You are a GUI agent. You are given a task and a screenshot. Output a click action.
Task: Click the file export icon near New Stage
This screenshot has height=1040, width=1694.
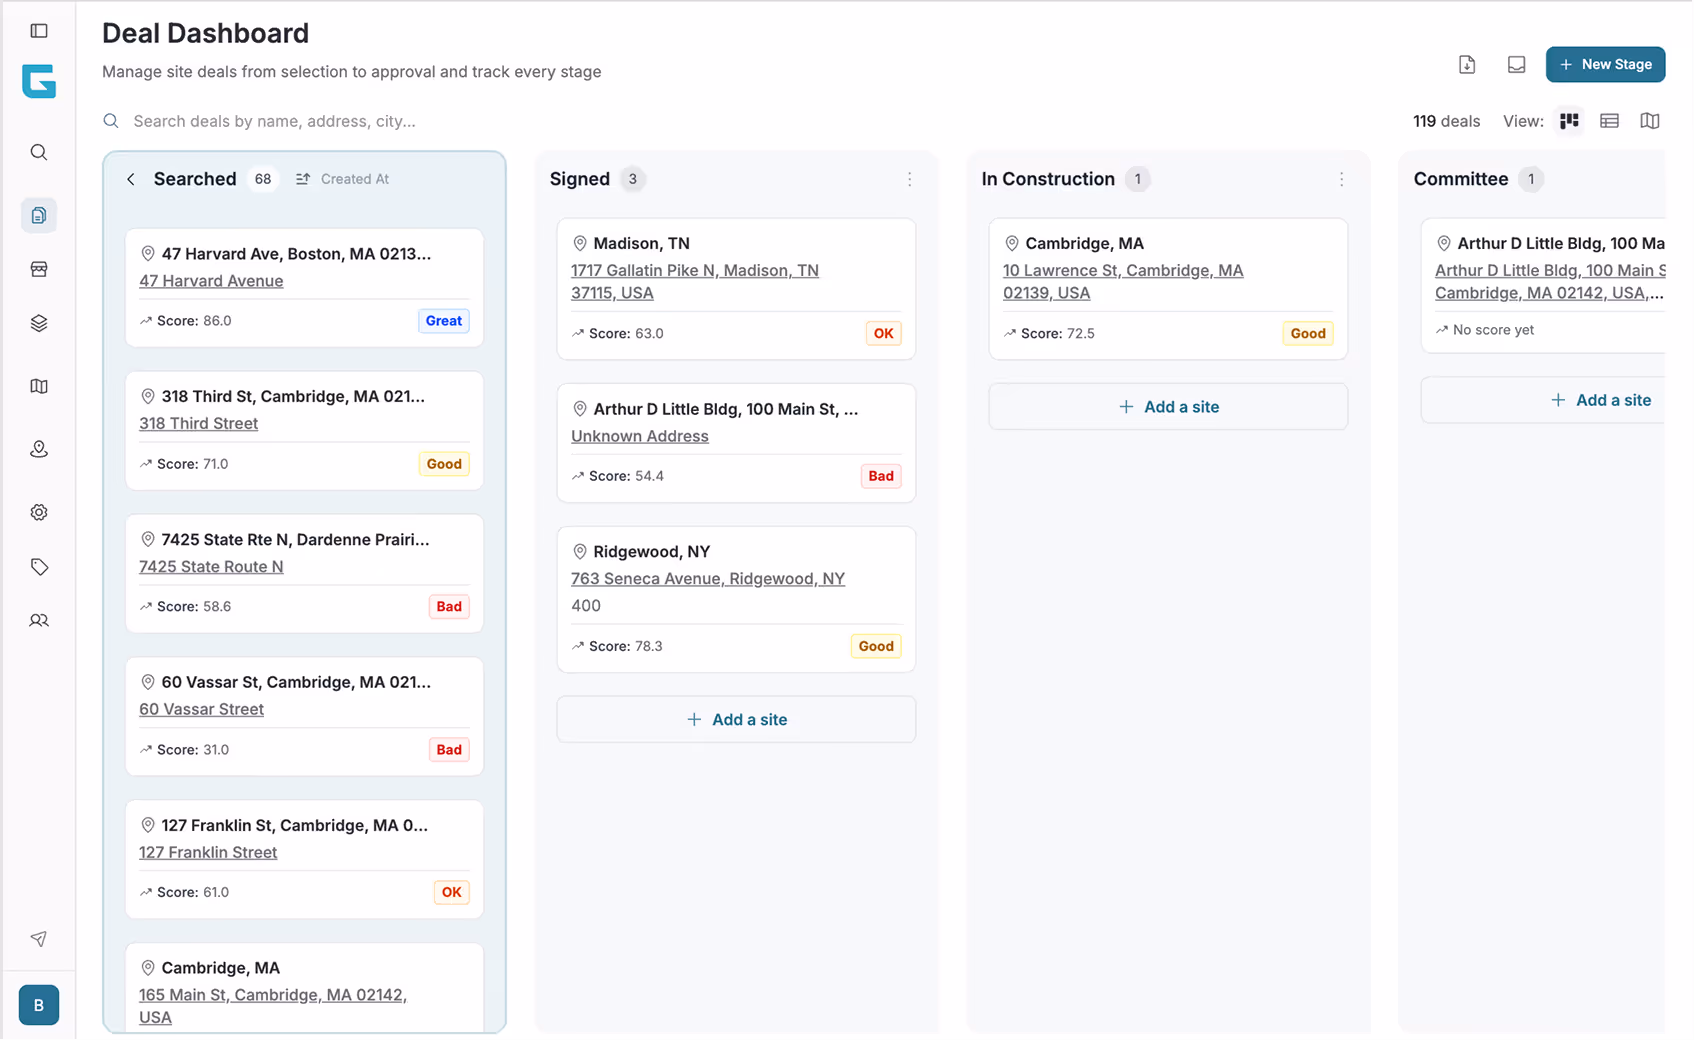coord(1467,64)
